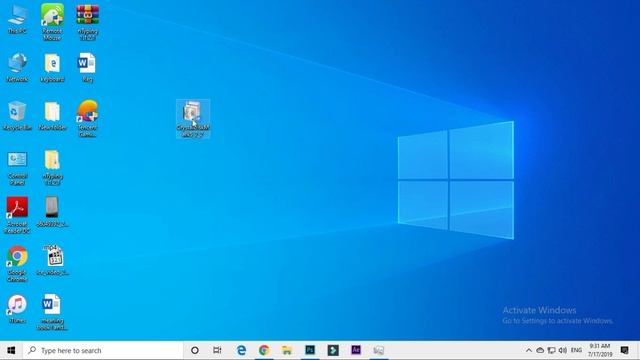Open Task View from the taskbar
640x360 pixels.
tap(217, 350)
